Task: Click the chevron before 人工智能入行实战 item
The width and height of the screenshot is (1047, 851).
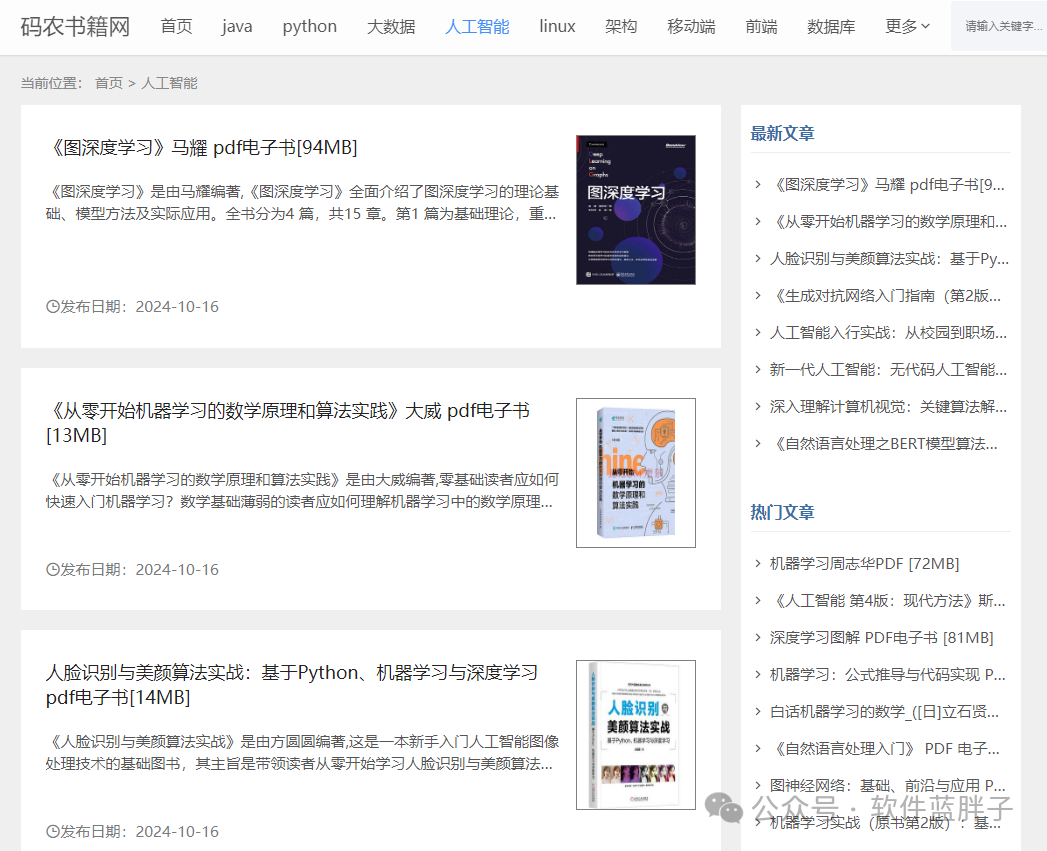Action: tap(758, 333)
